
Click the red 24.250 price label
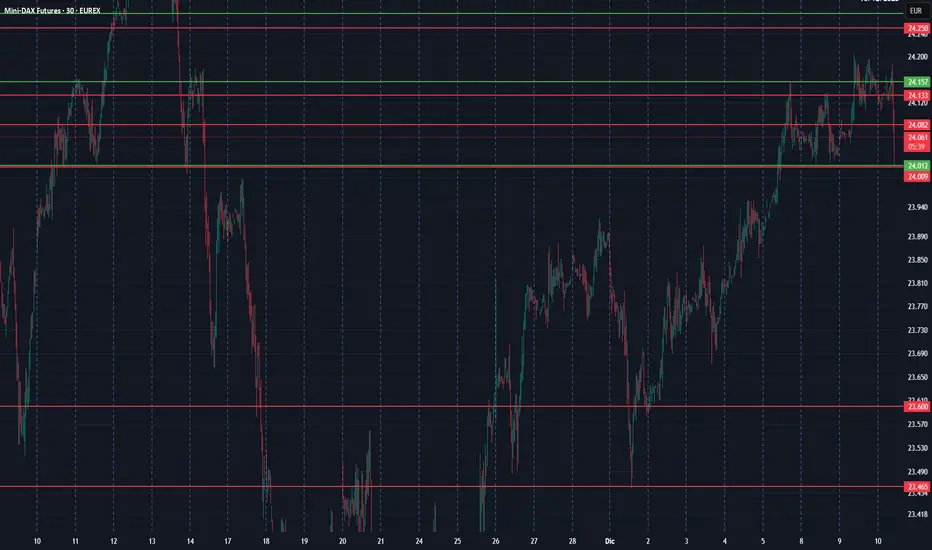pos(916,28)
